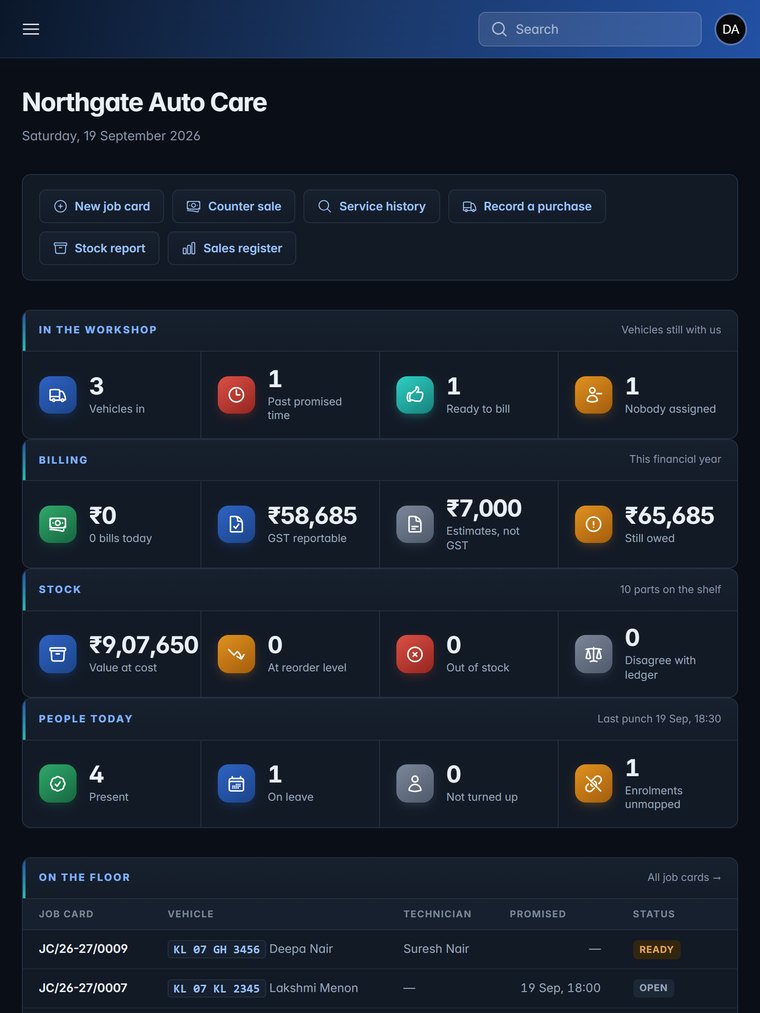Click the Enrolments unmapped broken-link icon
Image resolution: width=760 pixels, height=1013 pixels.
[593, 783]
